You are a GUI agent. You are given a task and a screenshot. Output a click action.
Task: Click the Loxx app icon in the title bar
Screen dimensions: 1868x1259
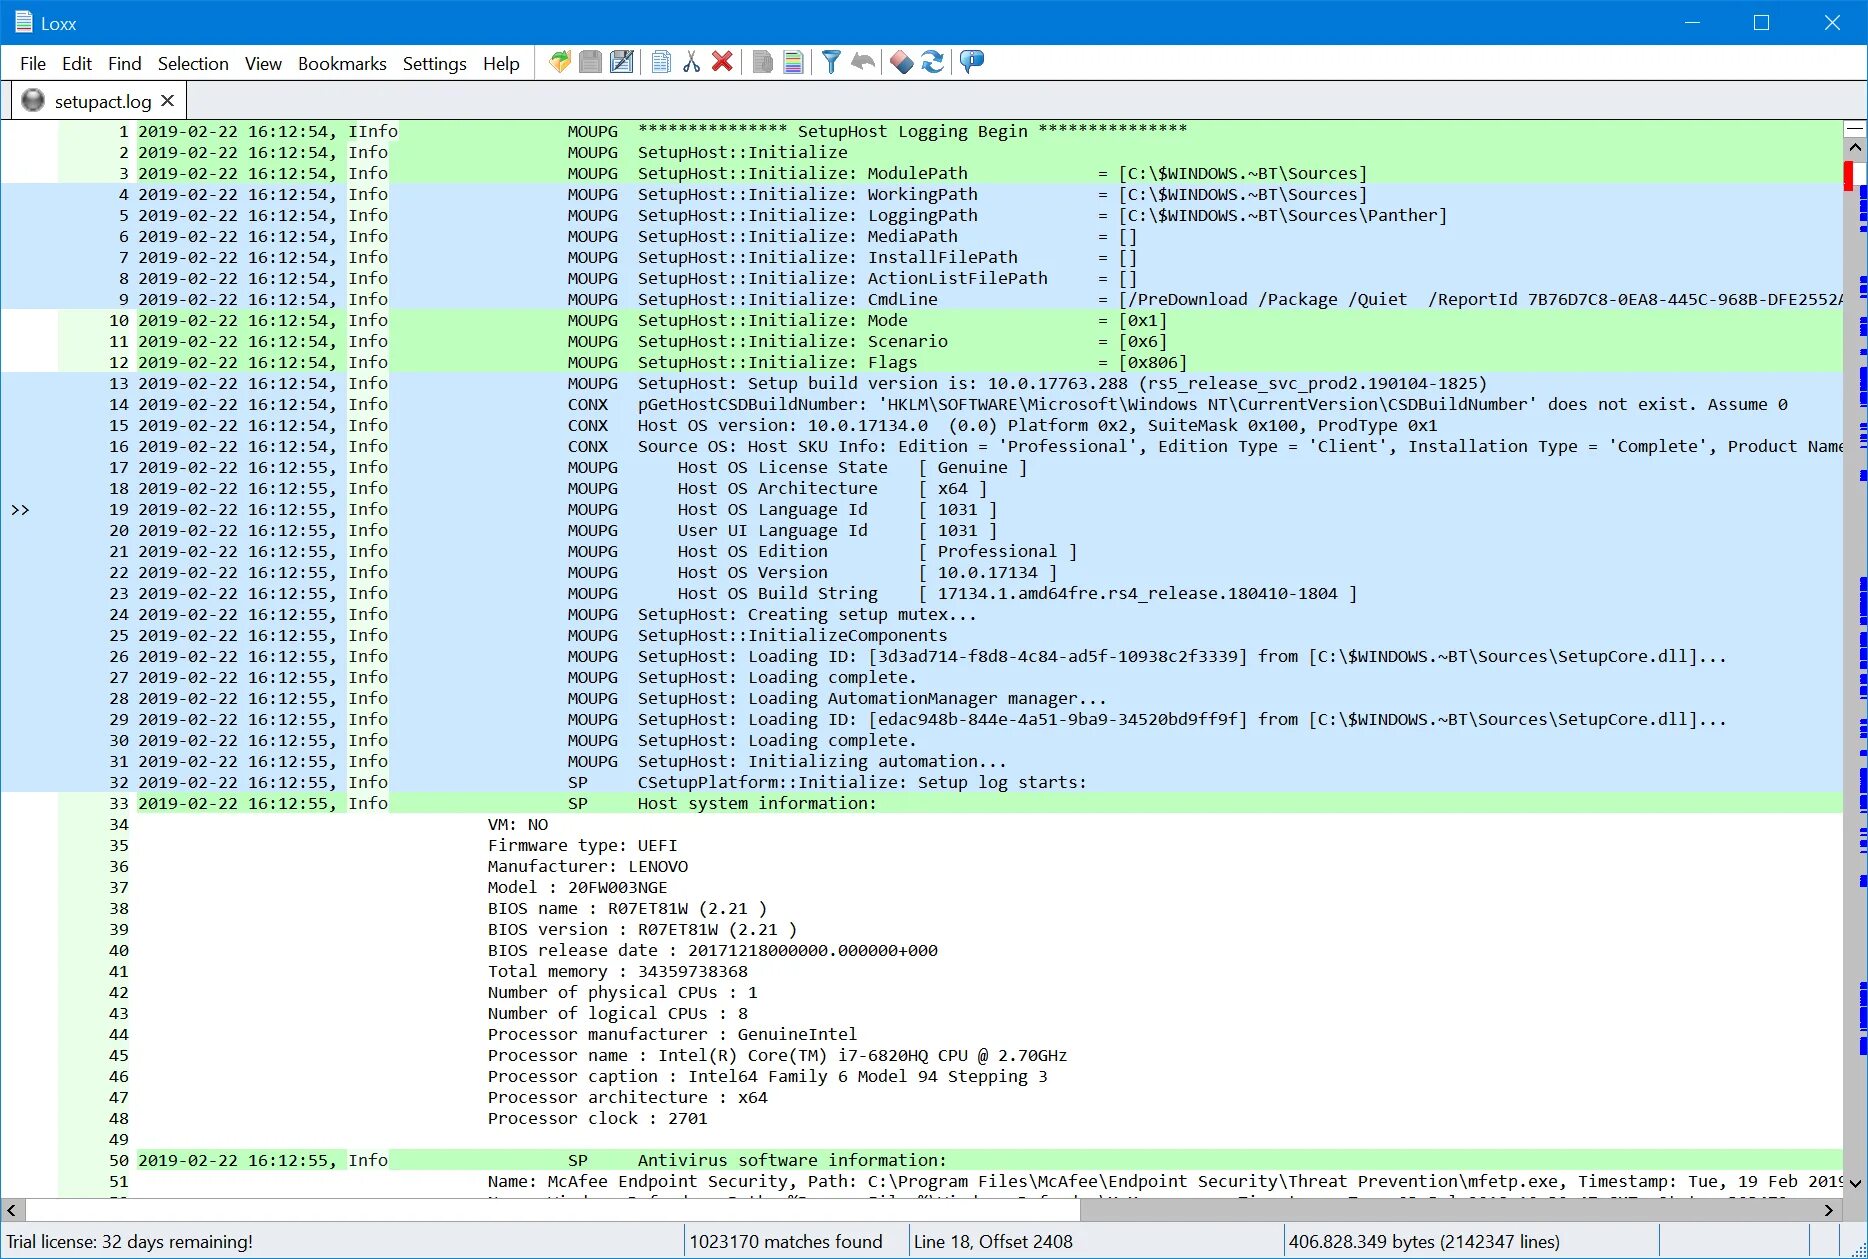click(24, 22)
